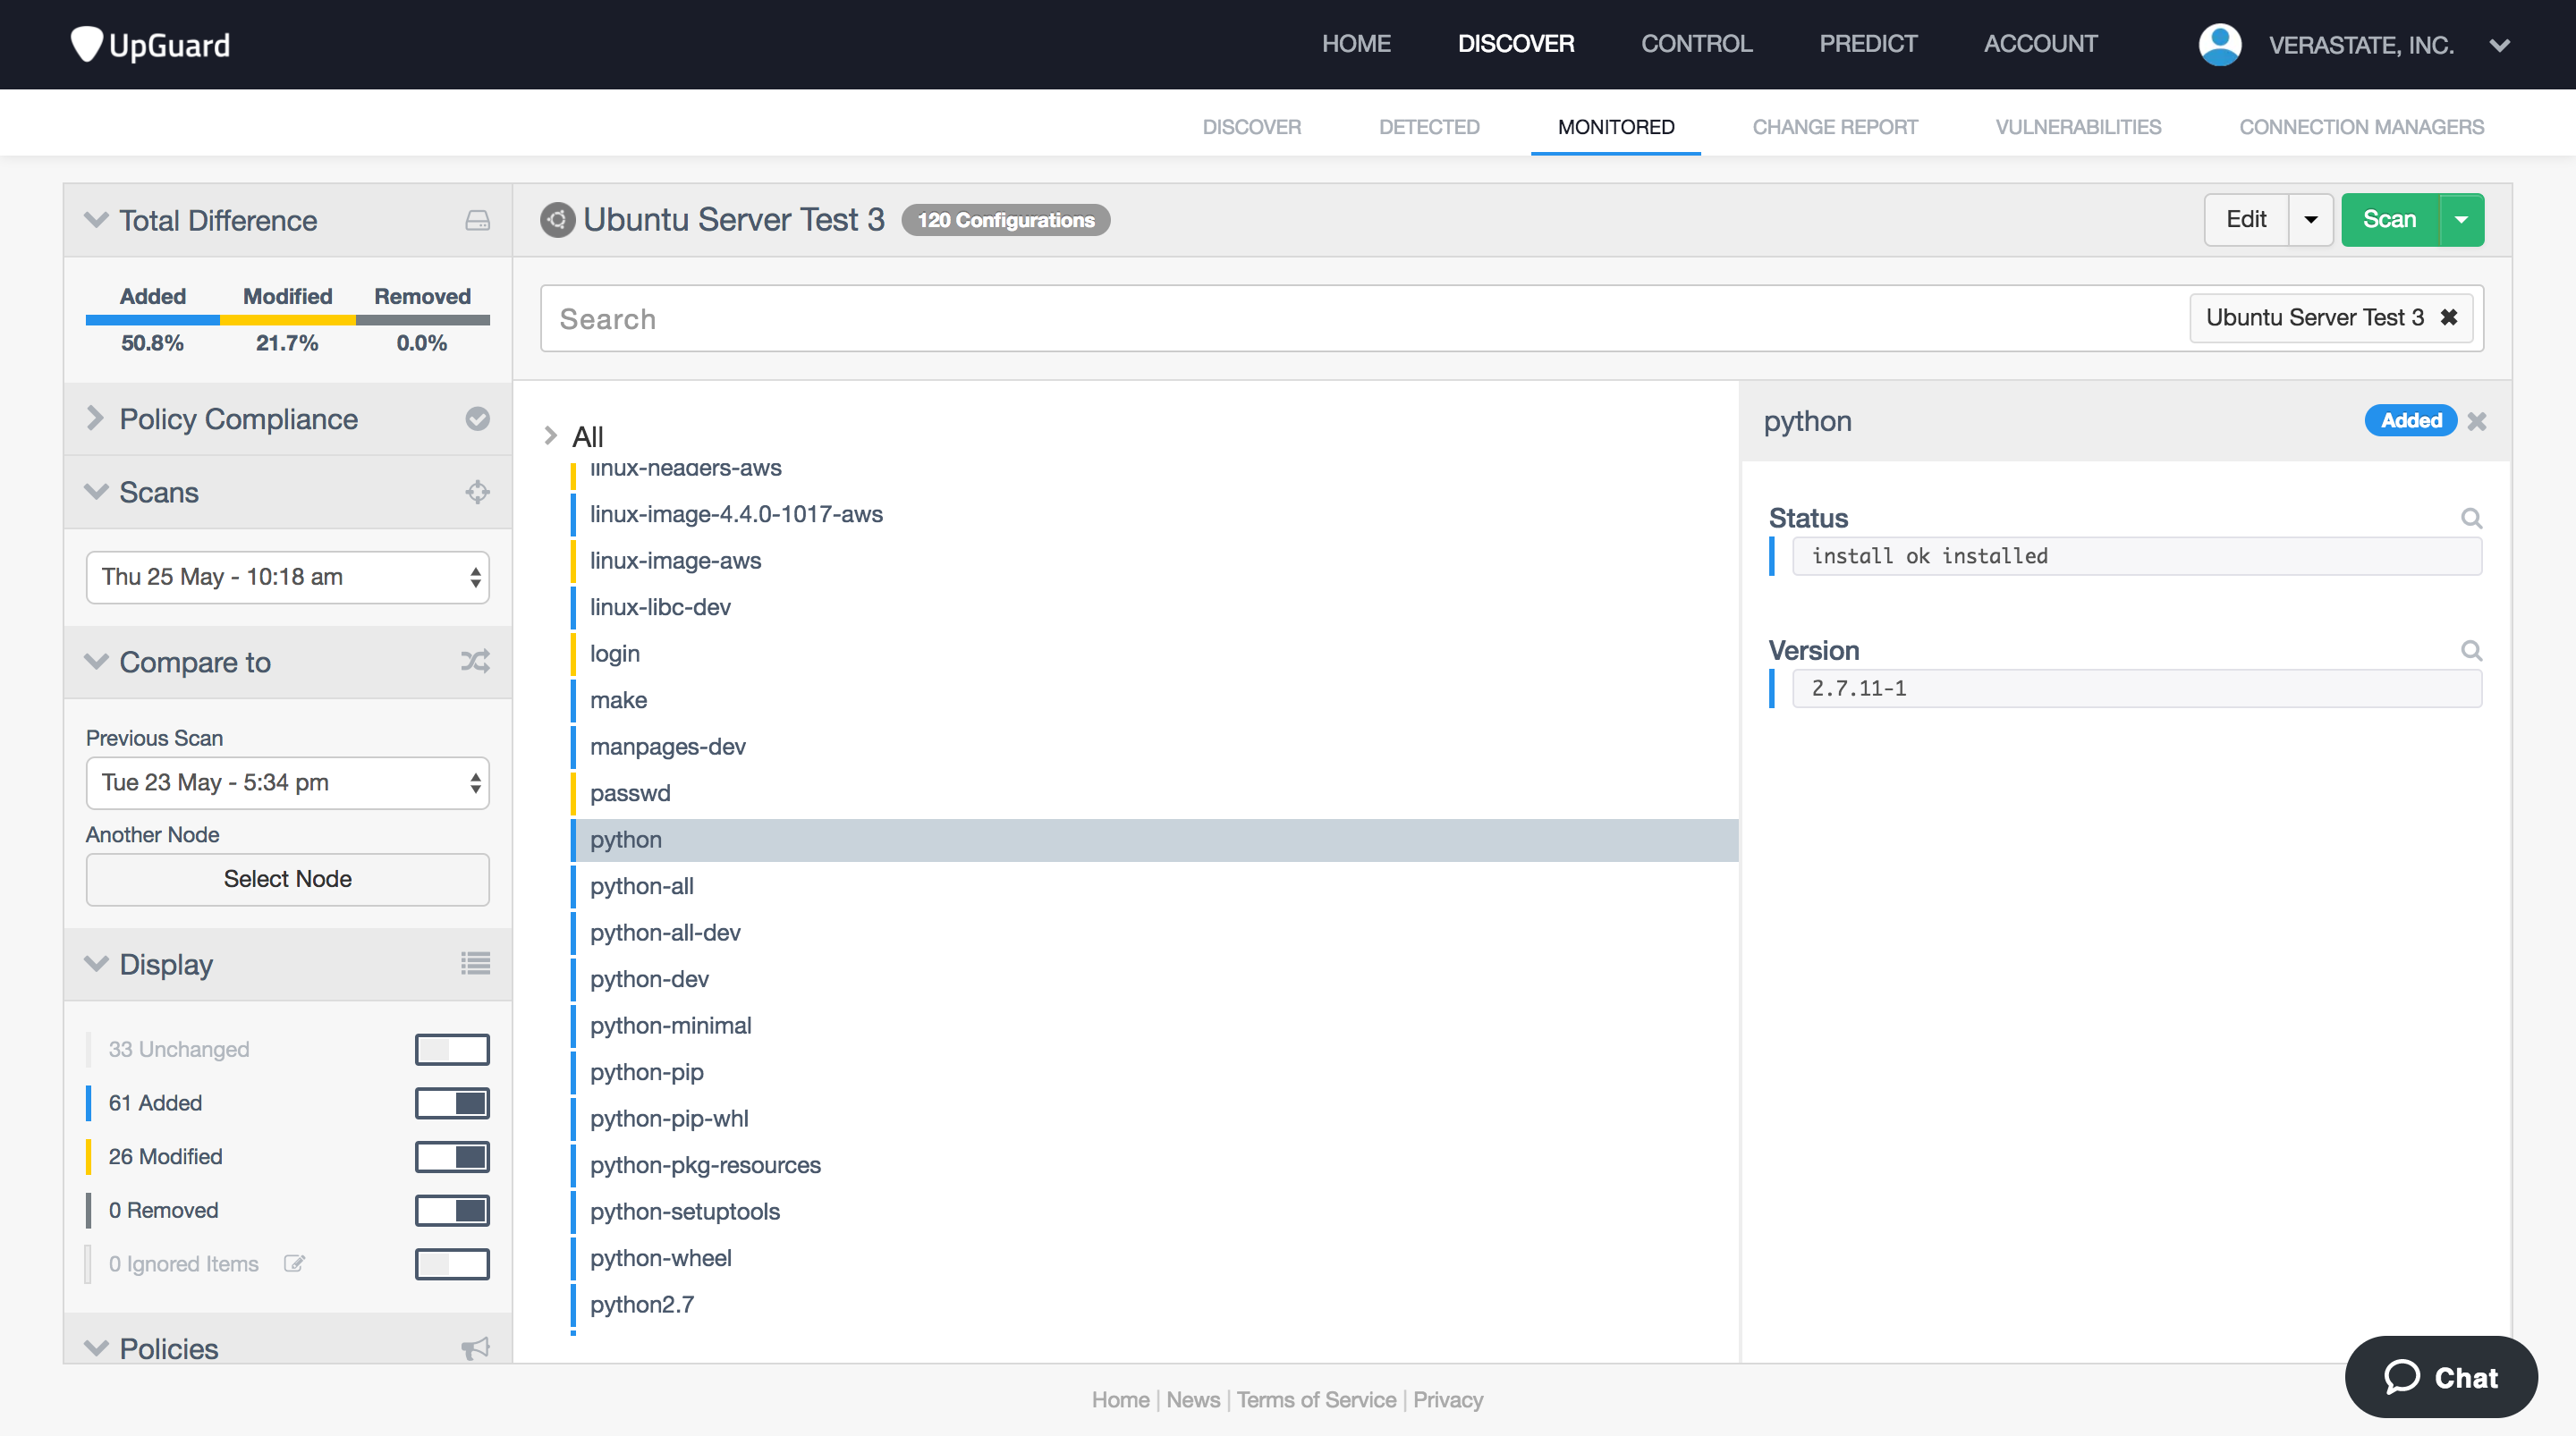2576x1436 pixels.
Task: Toggle the 33 Unchanged display switch
Action: point(452,1049)
